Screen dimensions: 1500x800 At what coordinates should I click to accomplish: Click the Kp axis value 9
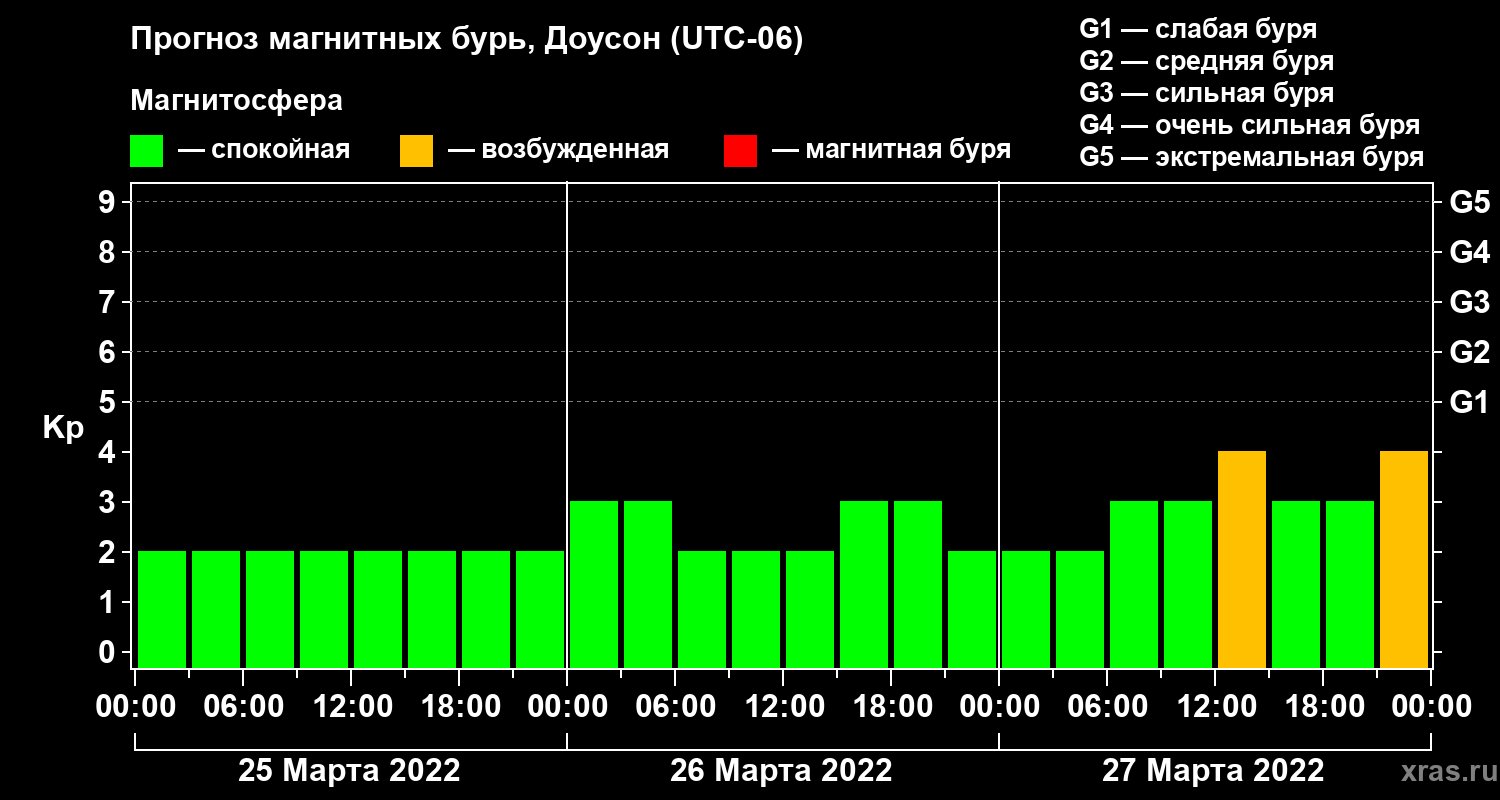109,202
